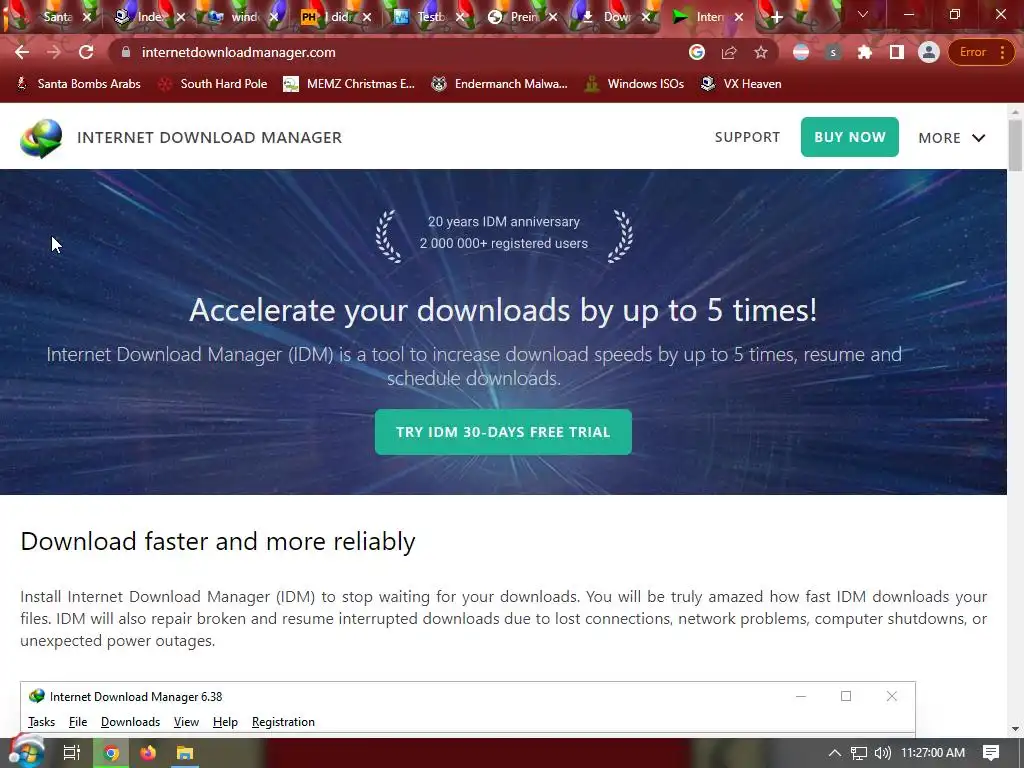Click View menu in IDM screenshot

click(186, 722)
